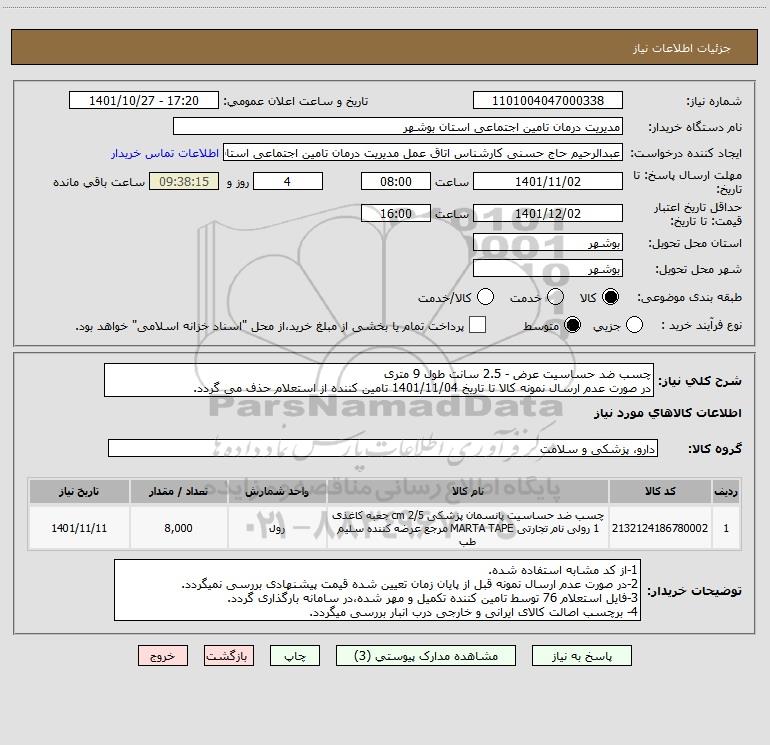
Task: Click the quantity cell 8,000
Action: click(x=179, y=528)
